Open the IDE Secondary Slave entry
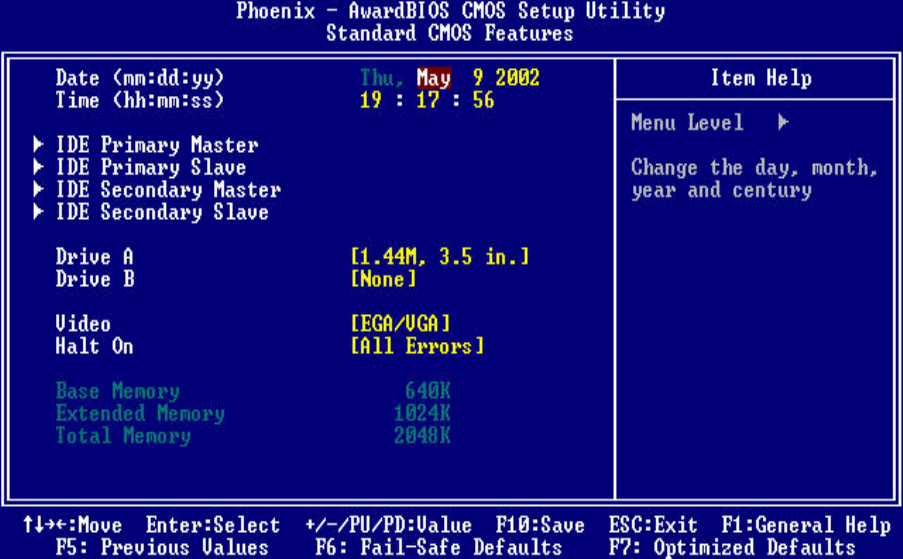This screenshot has width=903, height=559. (162, 212)
